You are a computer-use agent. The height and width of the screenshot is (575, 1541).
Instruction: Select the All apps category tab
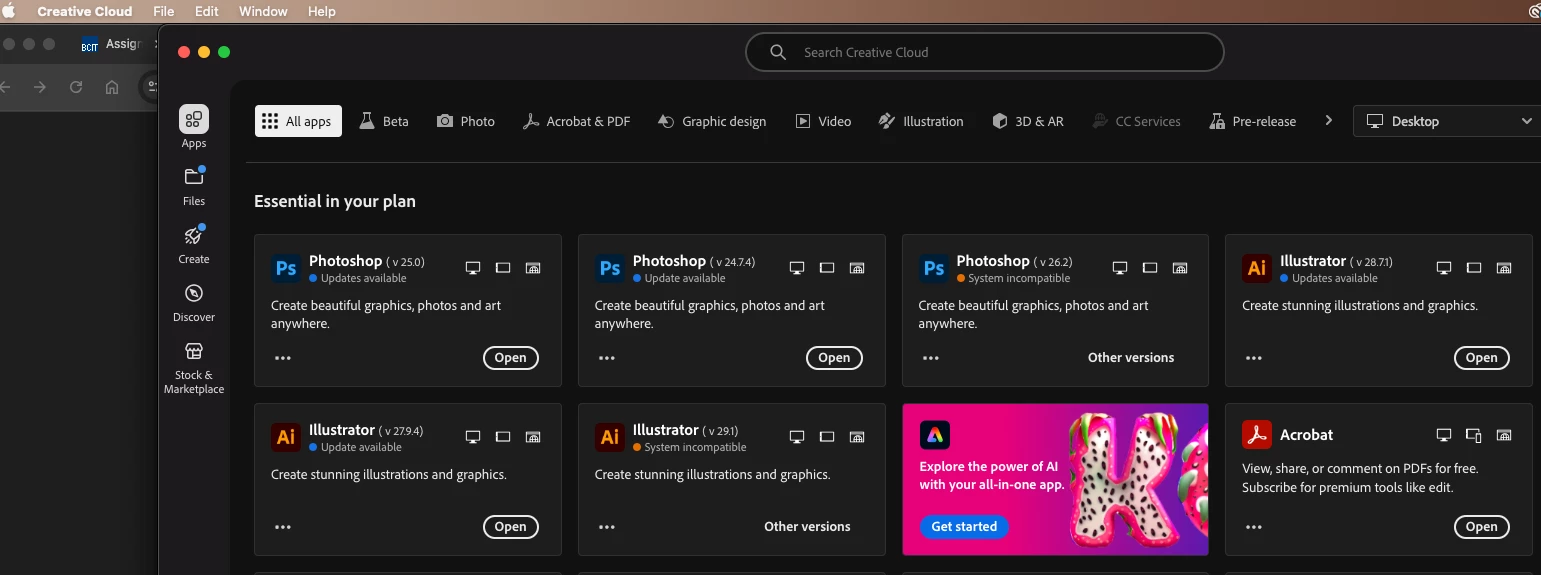tap(298, 121)
